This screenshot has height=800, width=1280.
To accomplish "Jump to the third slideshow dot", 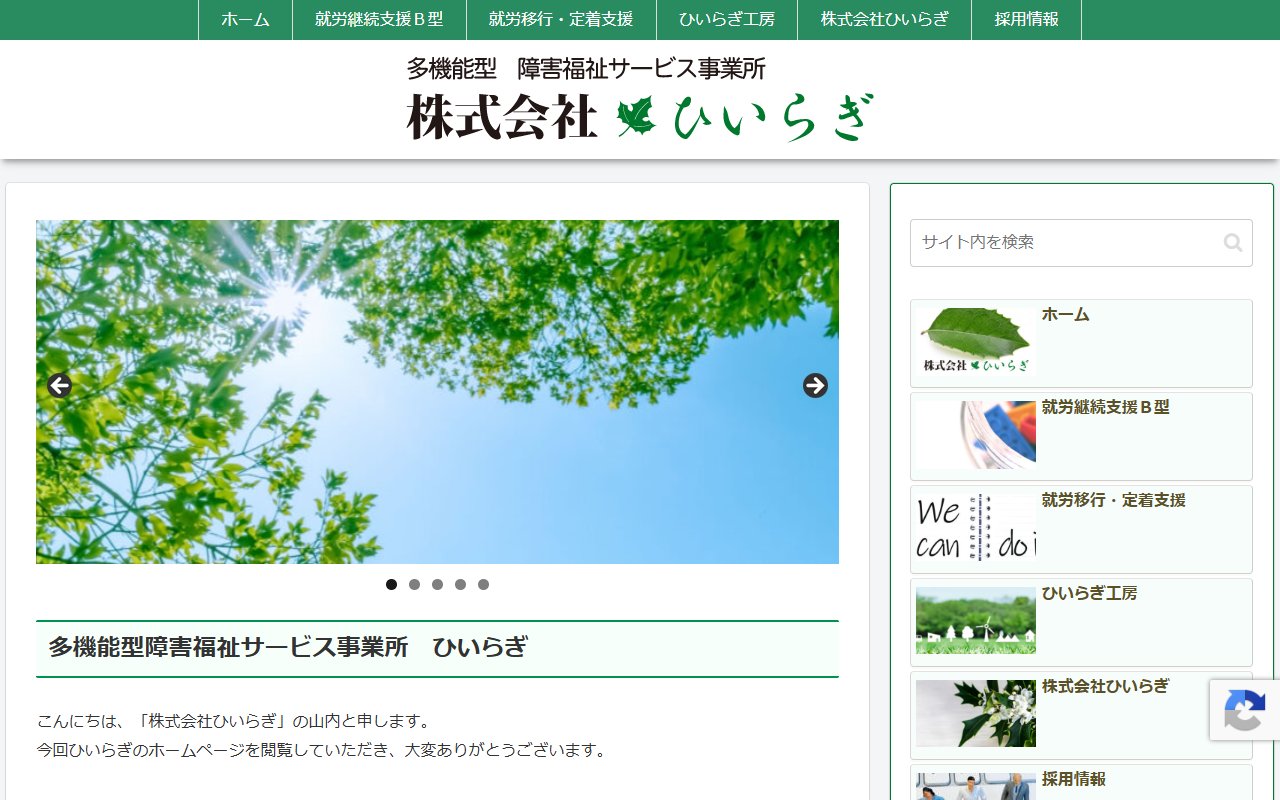I will point(437,584).
